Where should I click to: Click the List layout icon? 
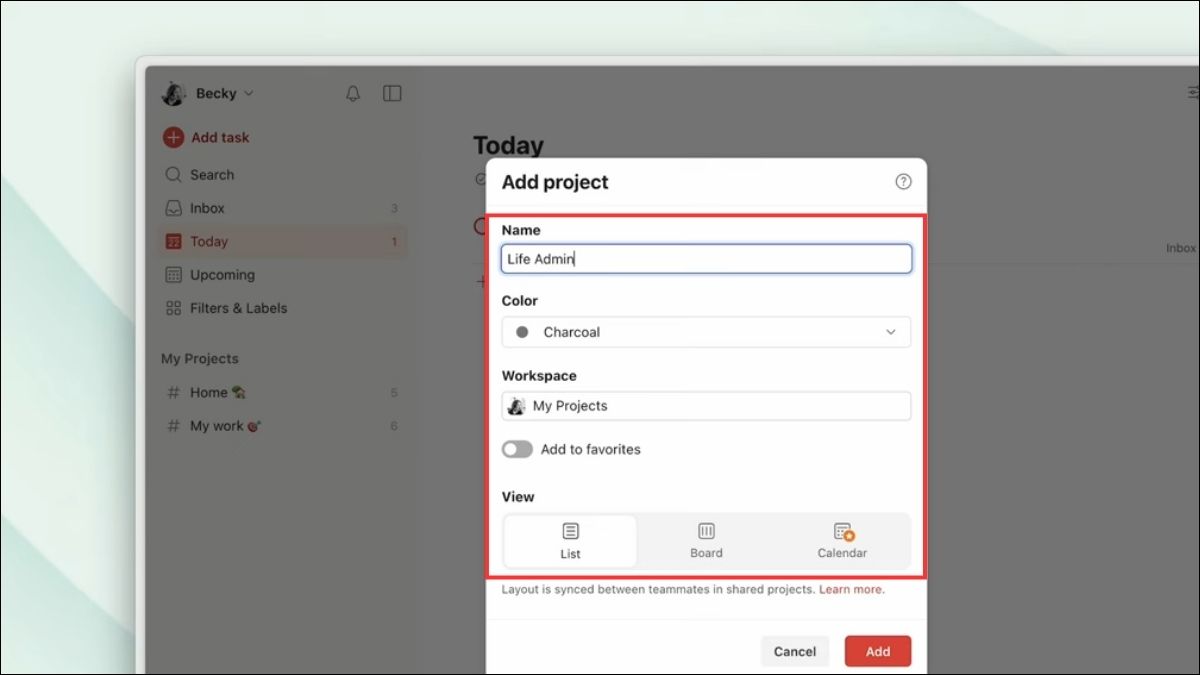pyautogui.click(x=570, y=531)
